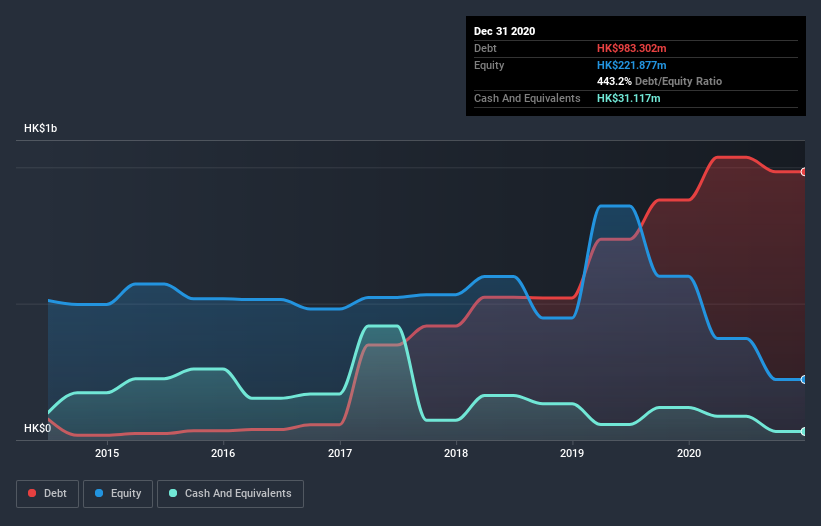Click the HK$221.877m equity value
This screenshot has width=821, height=526.
631,65
